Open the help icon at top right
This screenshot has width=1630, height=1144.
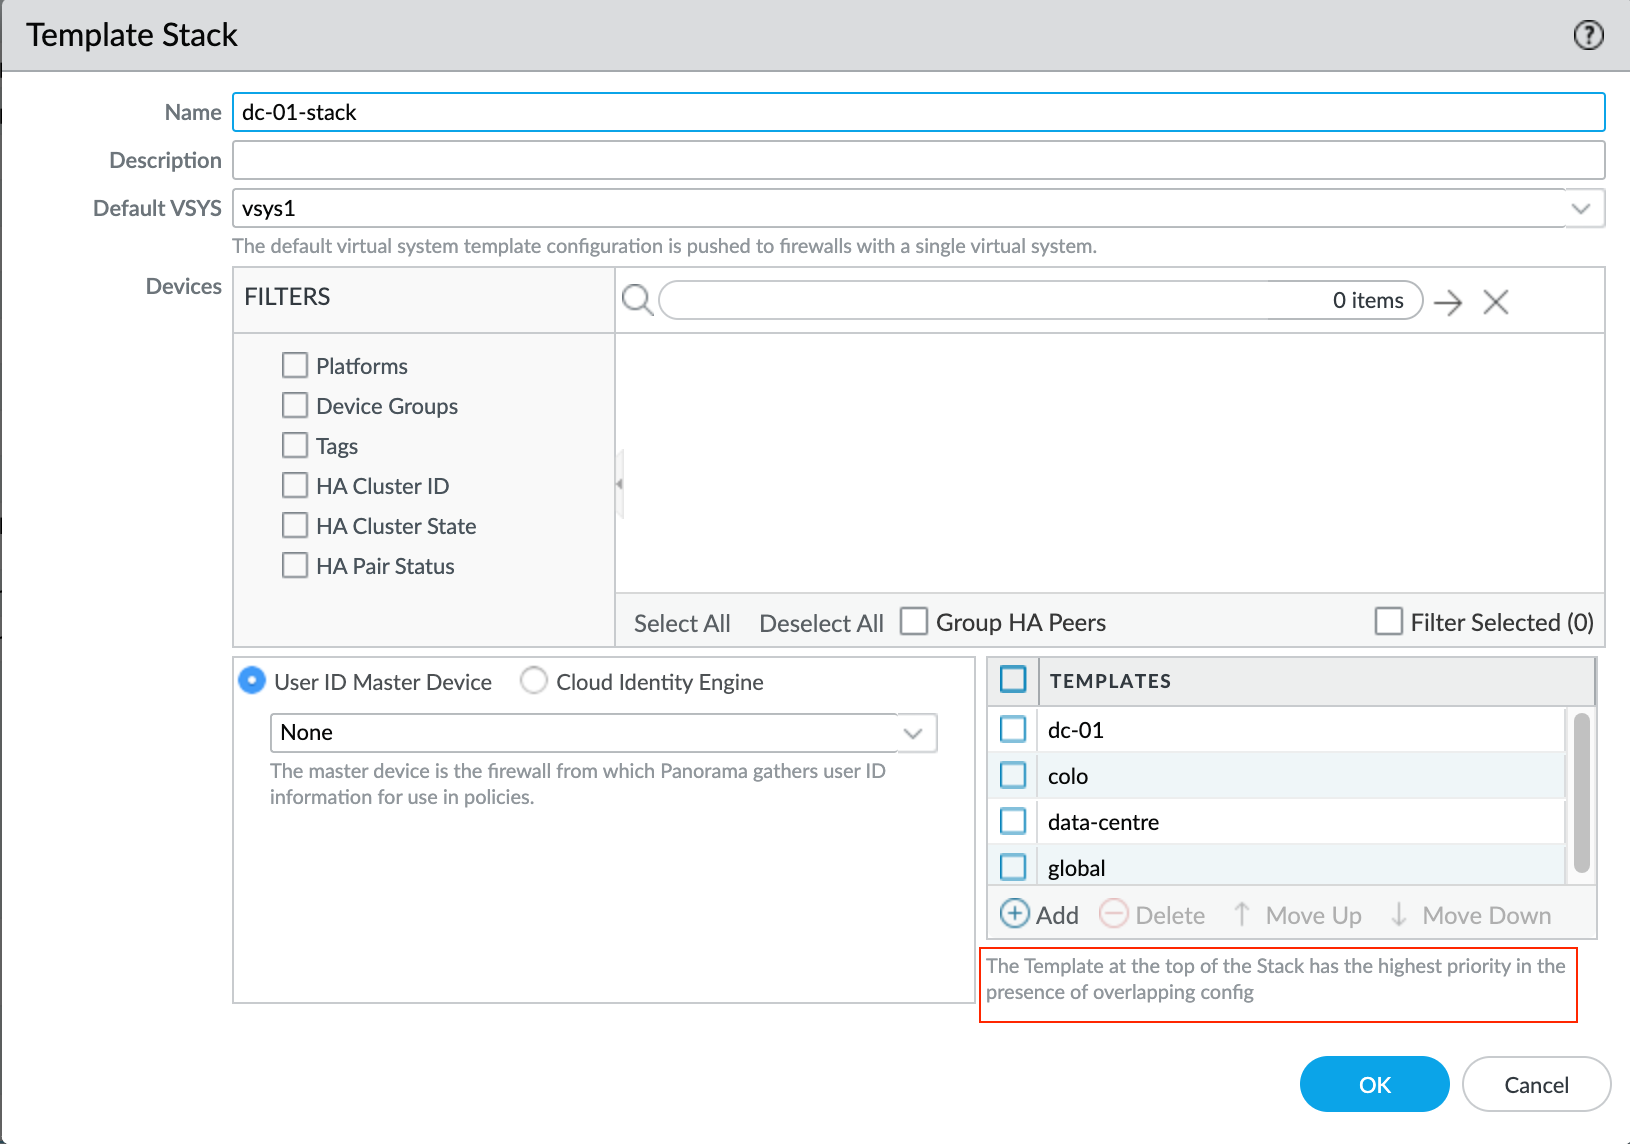pos(1587,34)
